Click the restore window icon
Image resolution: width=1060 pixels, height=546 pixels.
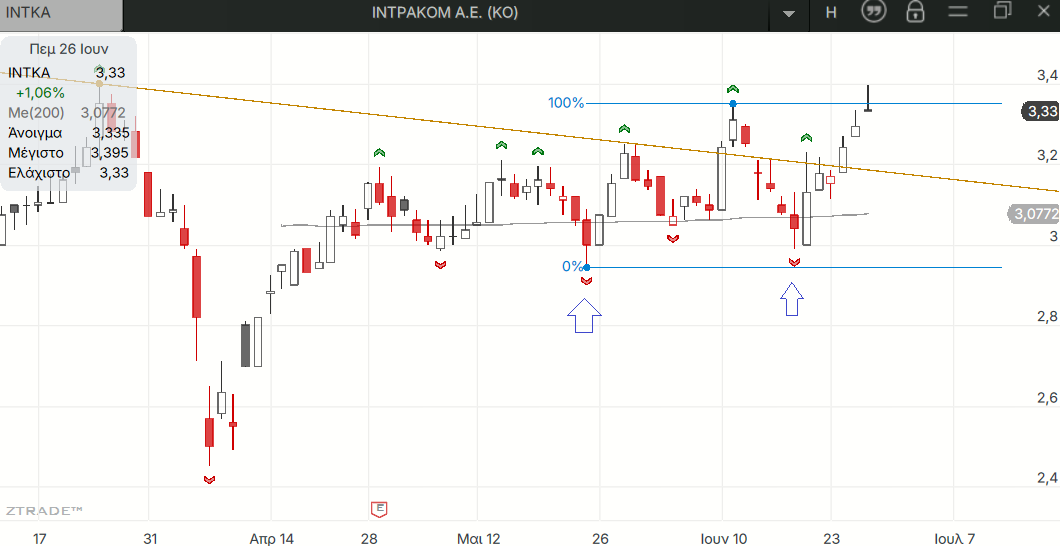1003,10
